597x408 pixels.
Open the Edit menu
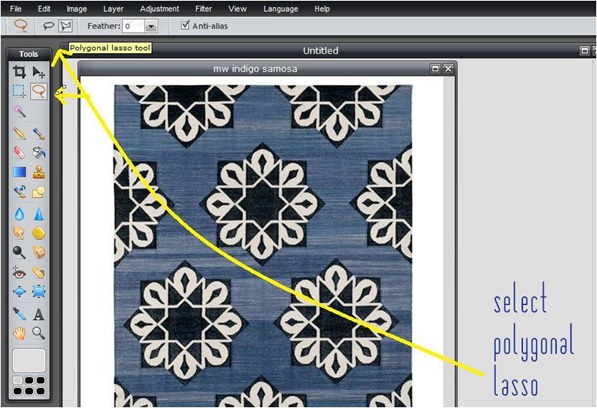(44, 9)
